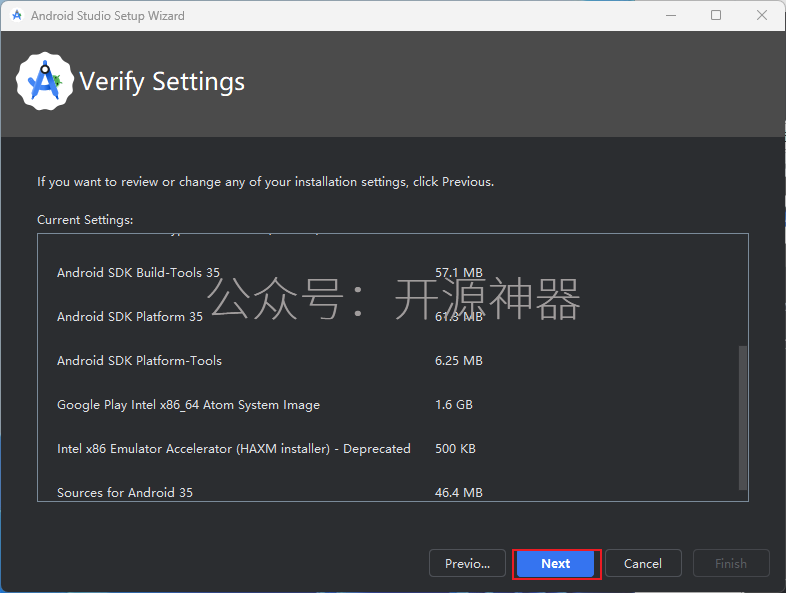Go back with the Previous button
The image size is (786, 593).
(x=467, y=563)
